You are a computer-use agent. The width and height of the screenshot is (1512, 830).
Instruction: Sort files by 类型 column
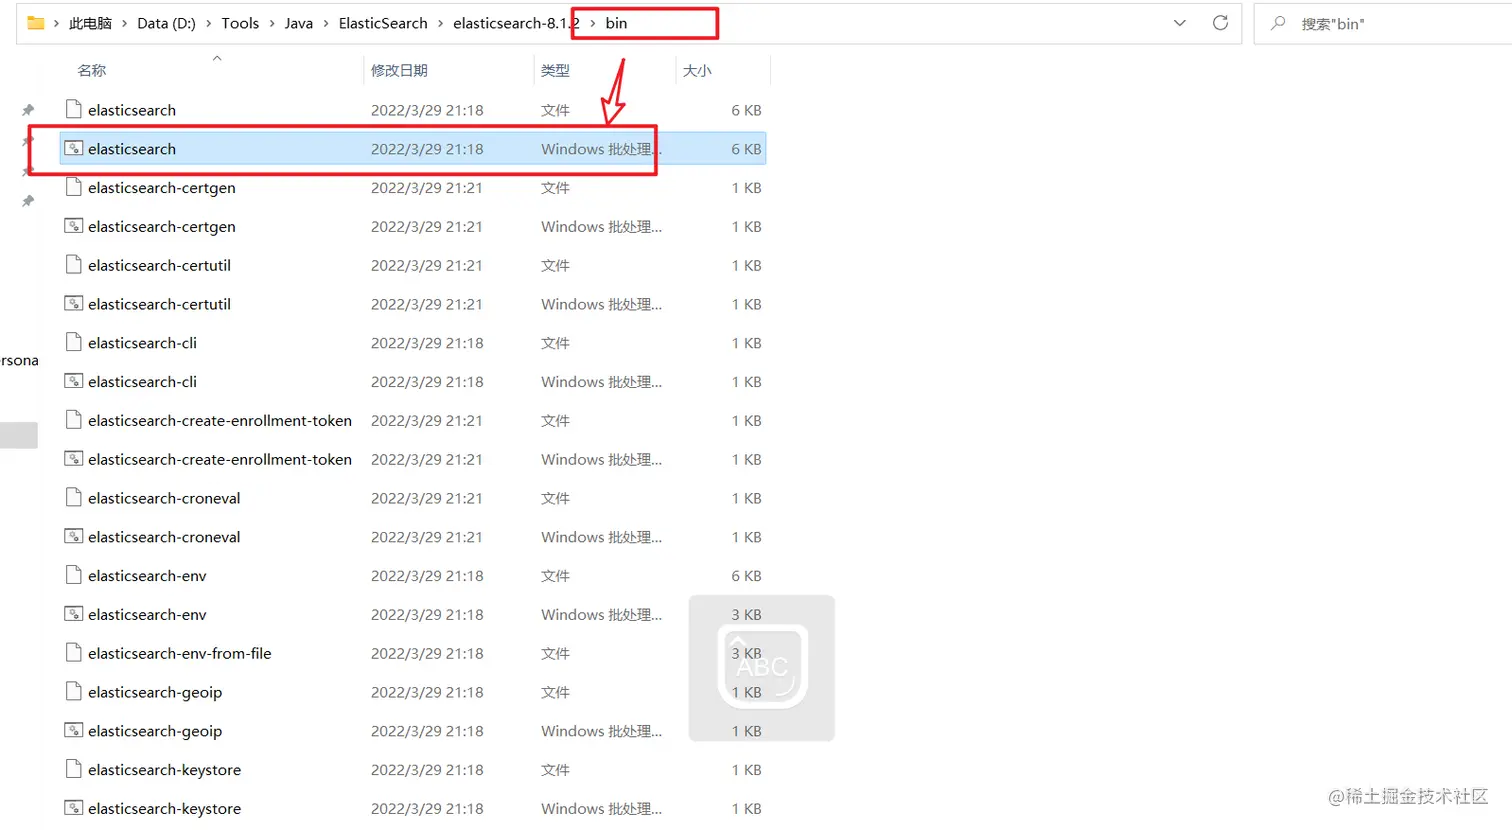[x=555, y=71]
